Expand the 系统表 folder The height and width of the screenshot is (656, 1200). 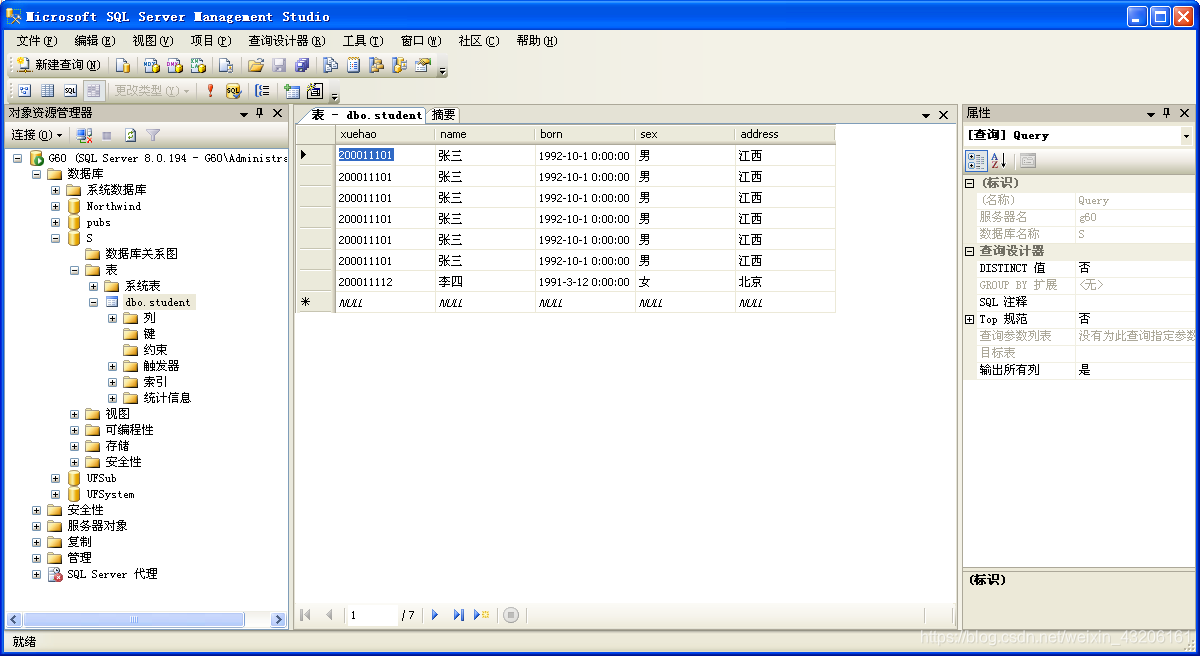coord(94,286)
